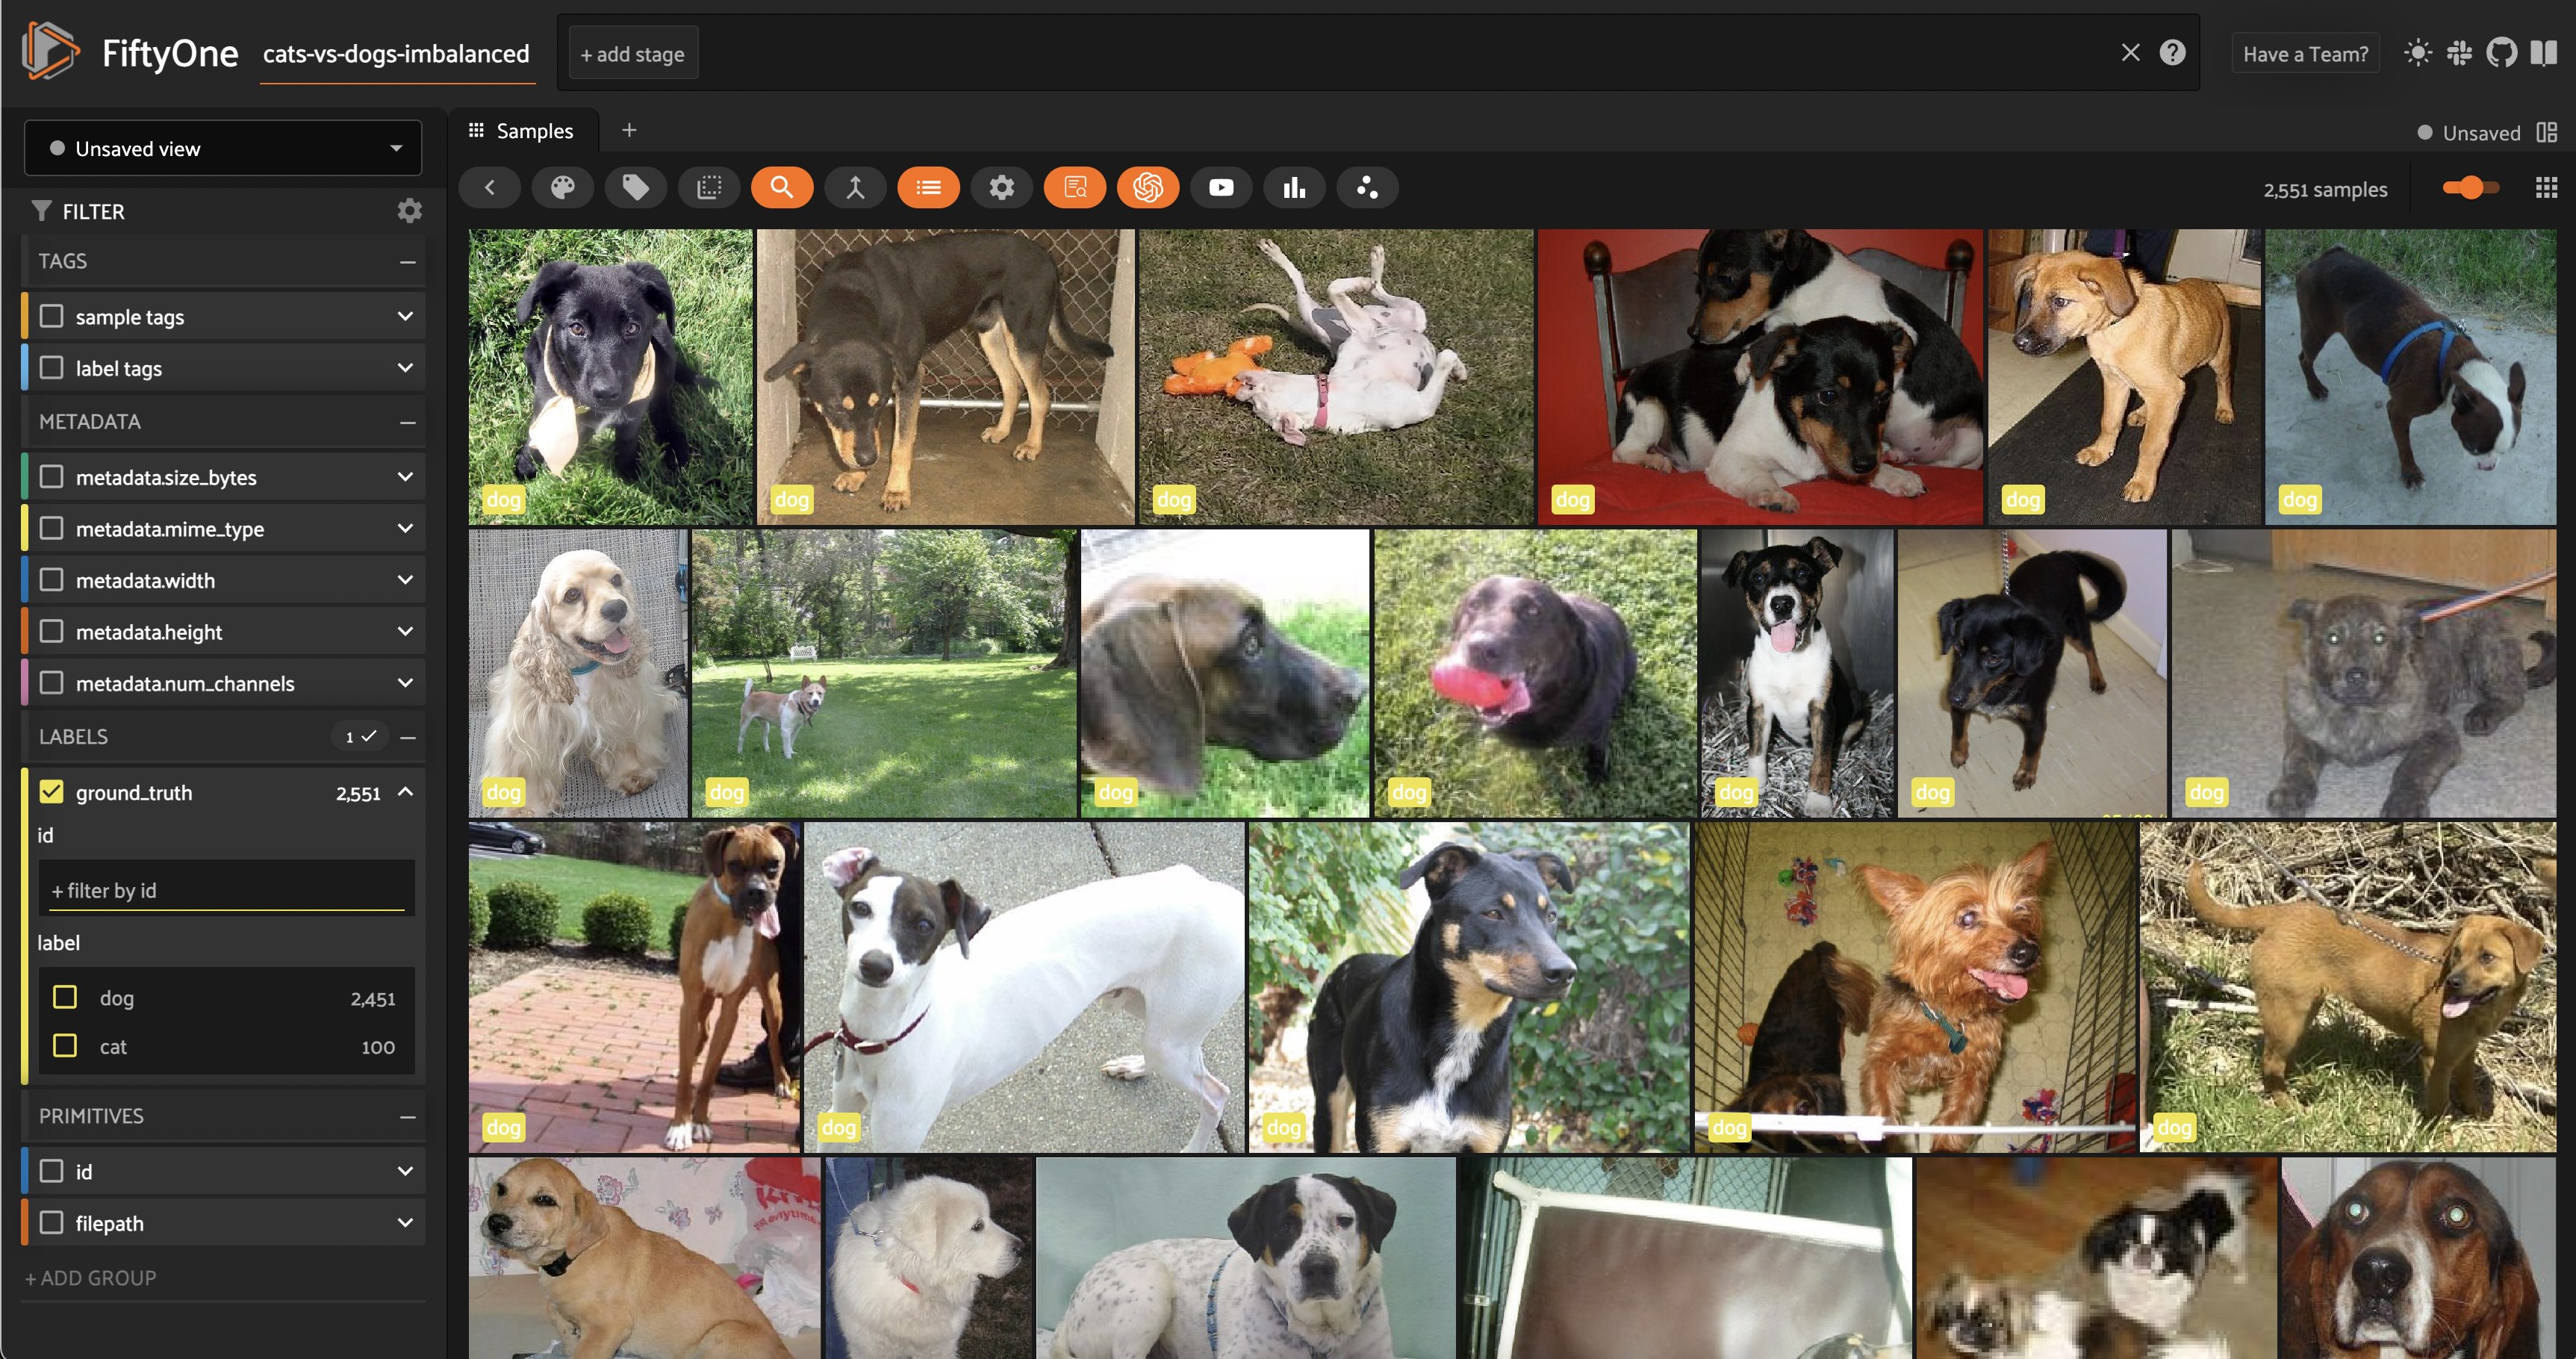This screenshot has height=1359, width=2576.
Task: Open the boxer on brick path thumbnail
Action: pyautogui.click(x=634, y=987)
